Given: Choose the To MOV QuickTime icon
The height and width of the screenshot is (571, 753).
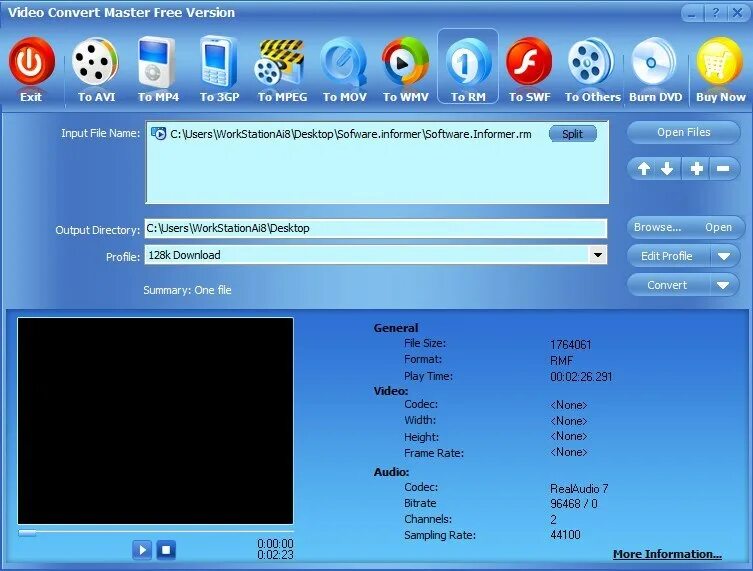Looking at the screenshot, I should tap(344, 62).
